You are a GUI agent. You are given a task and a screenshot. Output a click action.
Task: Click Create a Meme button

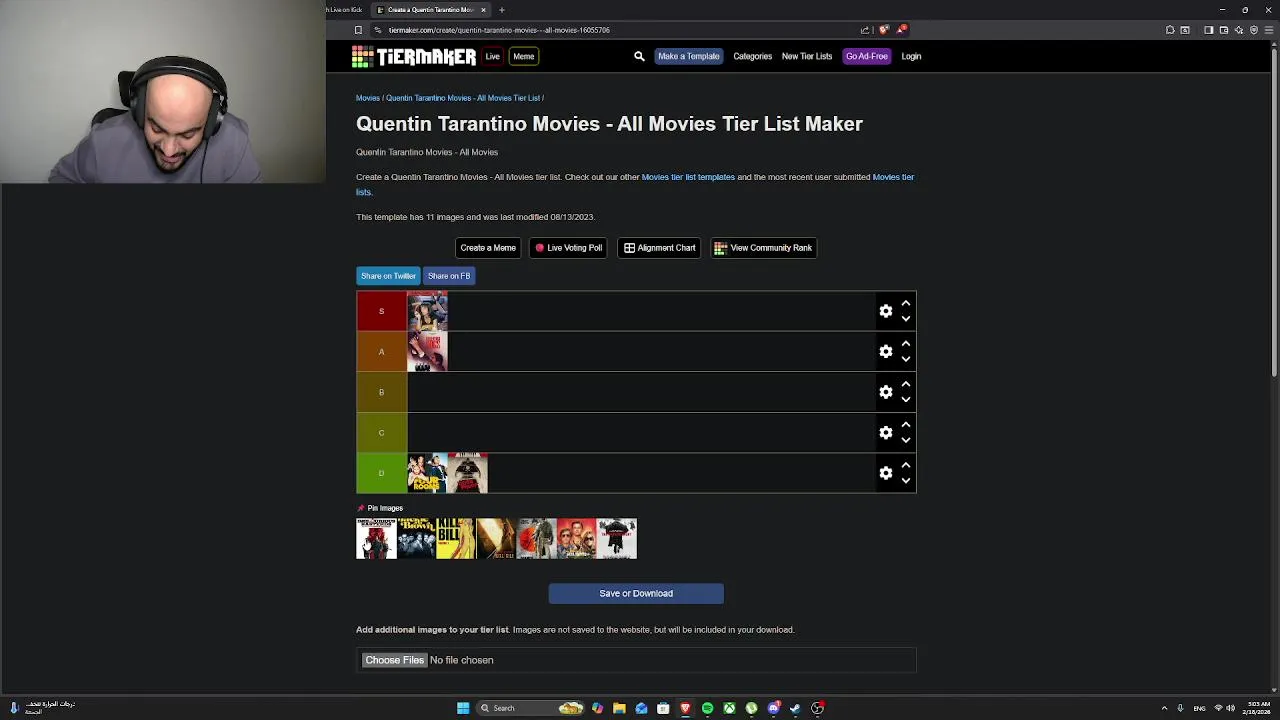(488, 248)
